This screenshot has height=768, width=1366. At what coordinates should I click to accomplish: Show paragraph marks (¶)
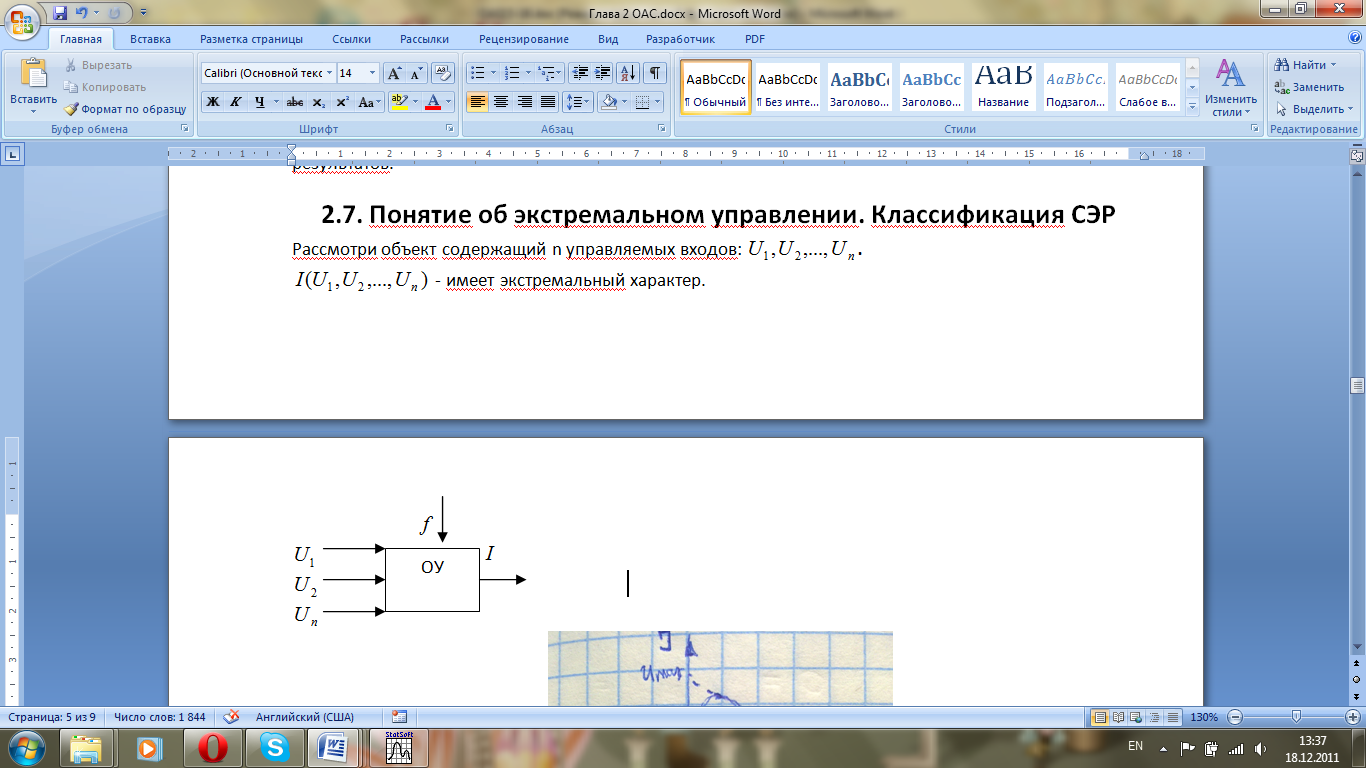(654, 73)
